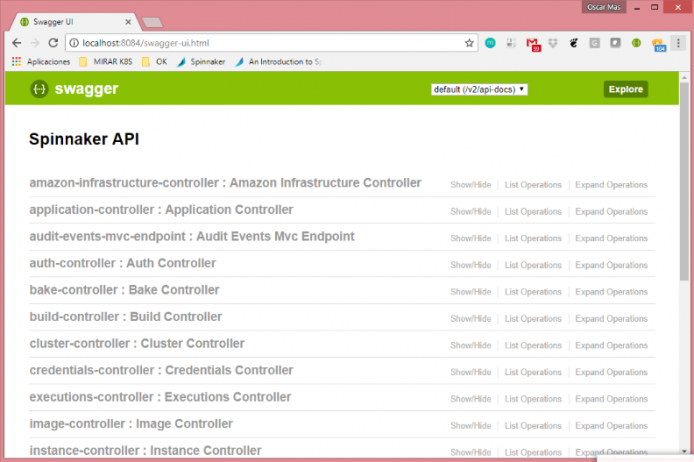Image resolution: width=694 pixels, height=462 pixels.
Task: Expand Operations for amazon-infrastructure-controller
Action: (x=611, y=185)
